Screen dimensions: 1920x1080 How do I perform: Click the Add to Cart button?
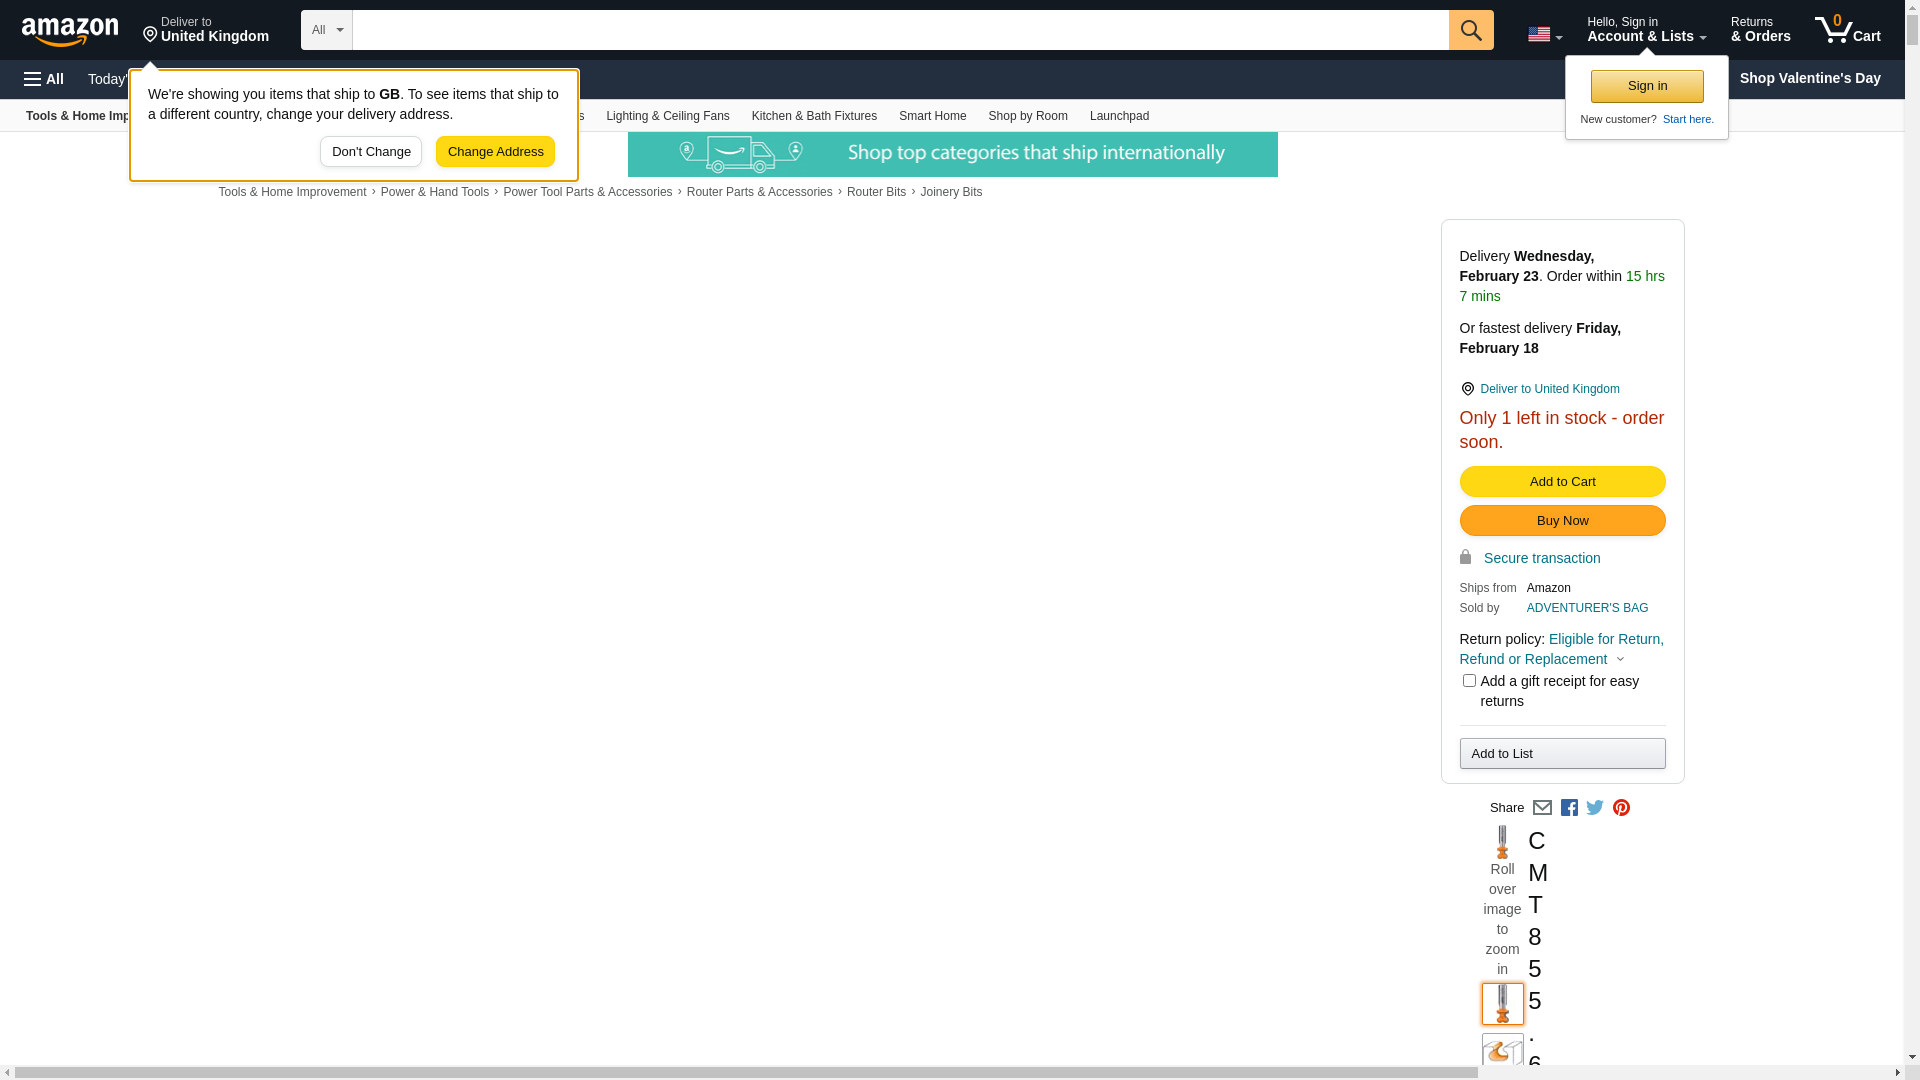click(x=1562, y=482)
